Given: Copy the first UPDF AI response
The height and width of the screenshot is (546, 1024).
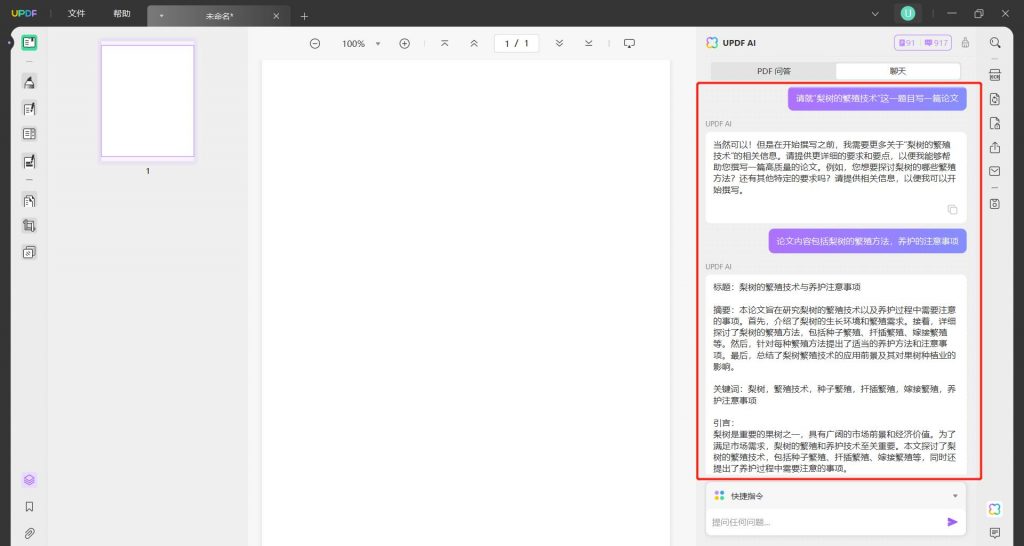Looking at the screenshot, I should point(952,210).
